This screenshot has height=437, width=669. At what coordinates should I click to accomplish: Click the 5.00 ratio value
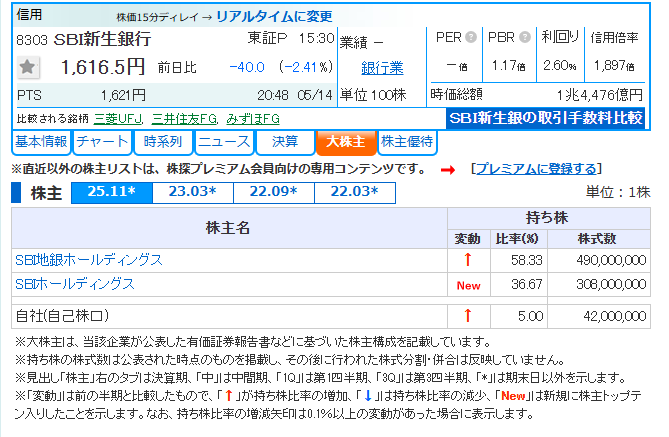(530, 316)
